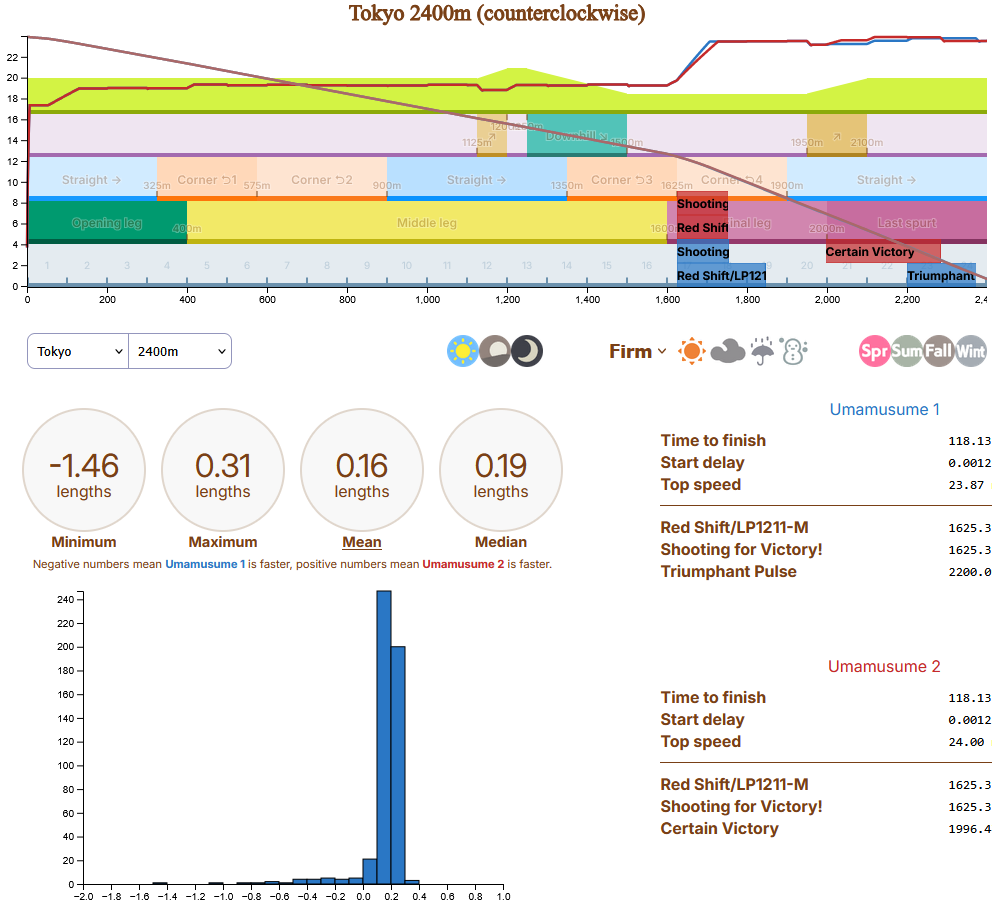Click the Triumphant skill bar on chart
992x901 pixels.
point(941,275)
